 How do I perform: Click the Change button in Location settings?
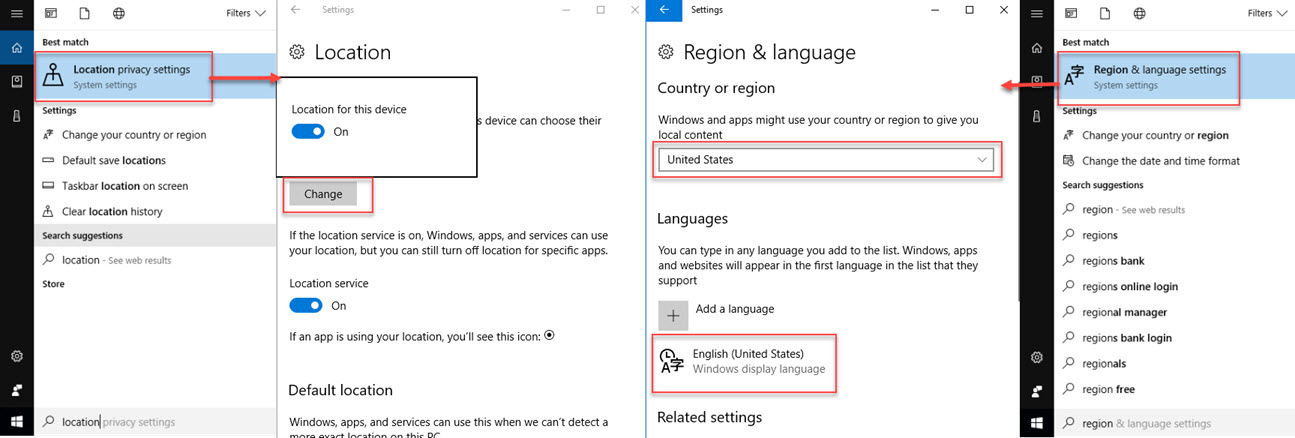pyautogui.click(x=323, y=194)
